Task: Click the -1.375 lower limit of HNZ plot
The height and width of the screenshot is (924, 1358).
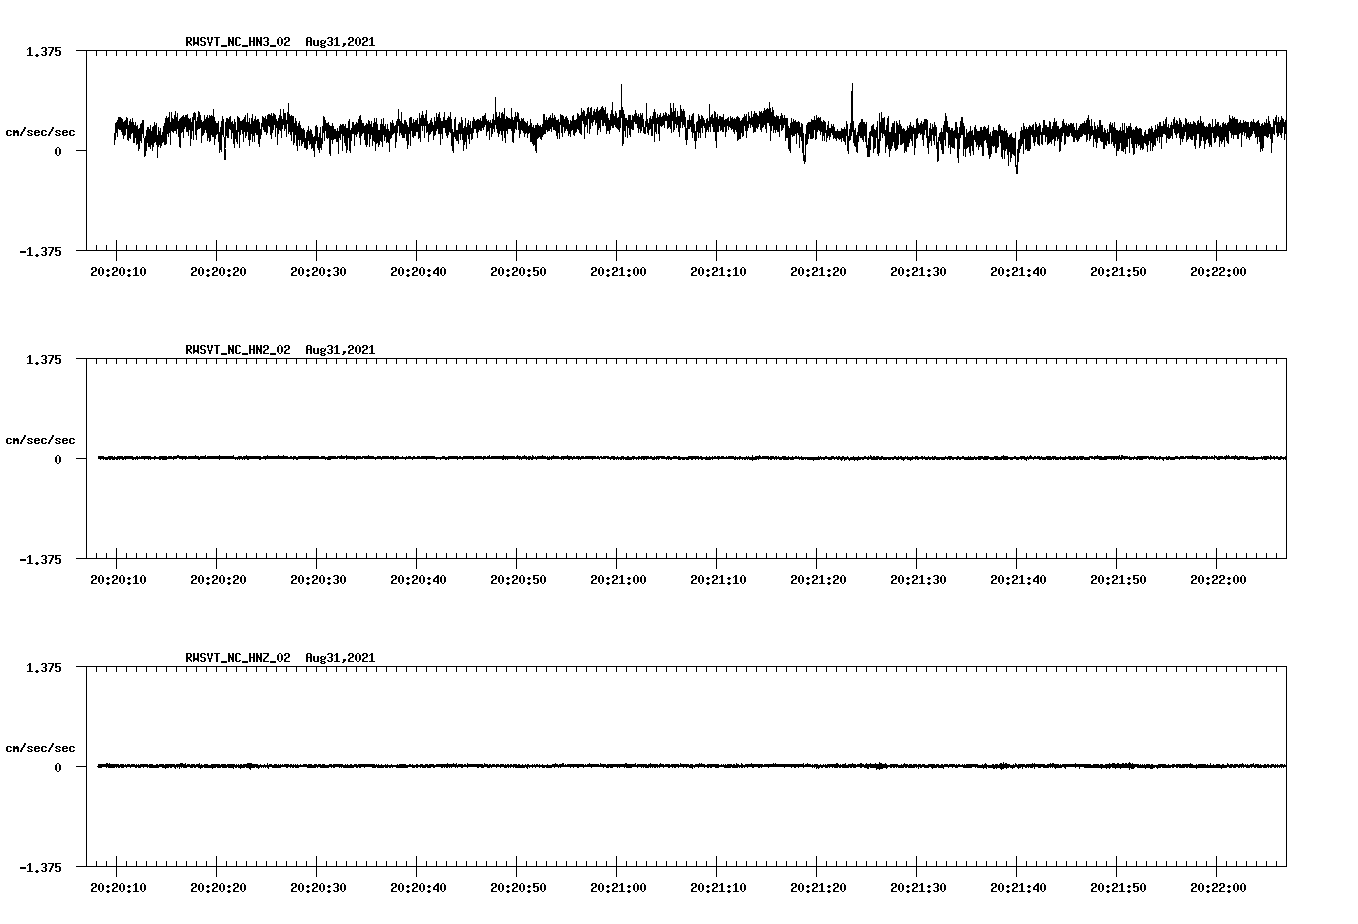Action: coord(40,867)
